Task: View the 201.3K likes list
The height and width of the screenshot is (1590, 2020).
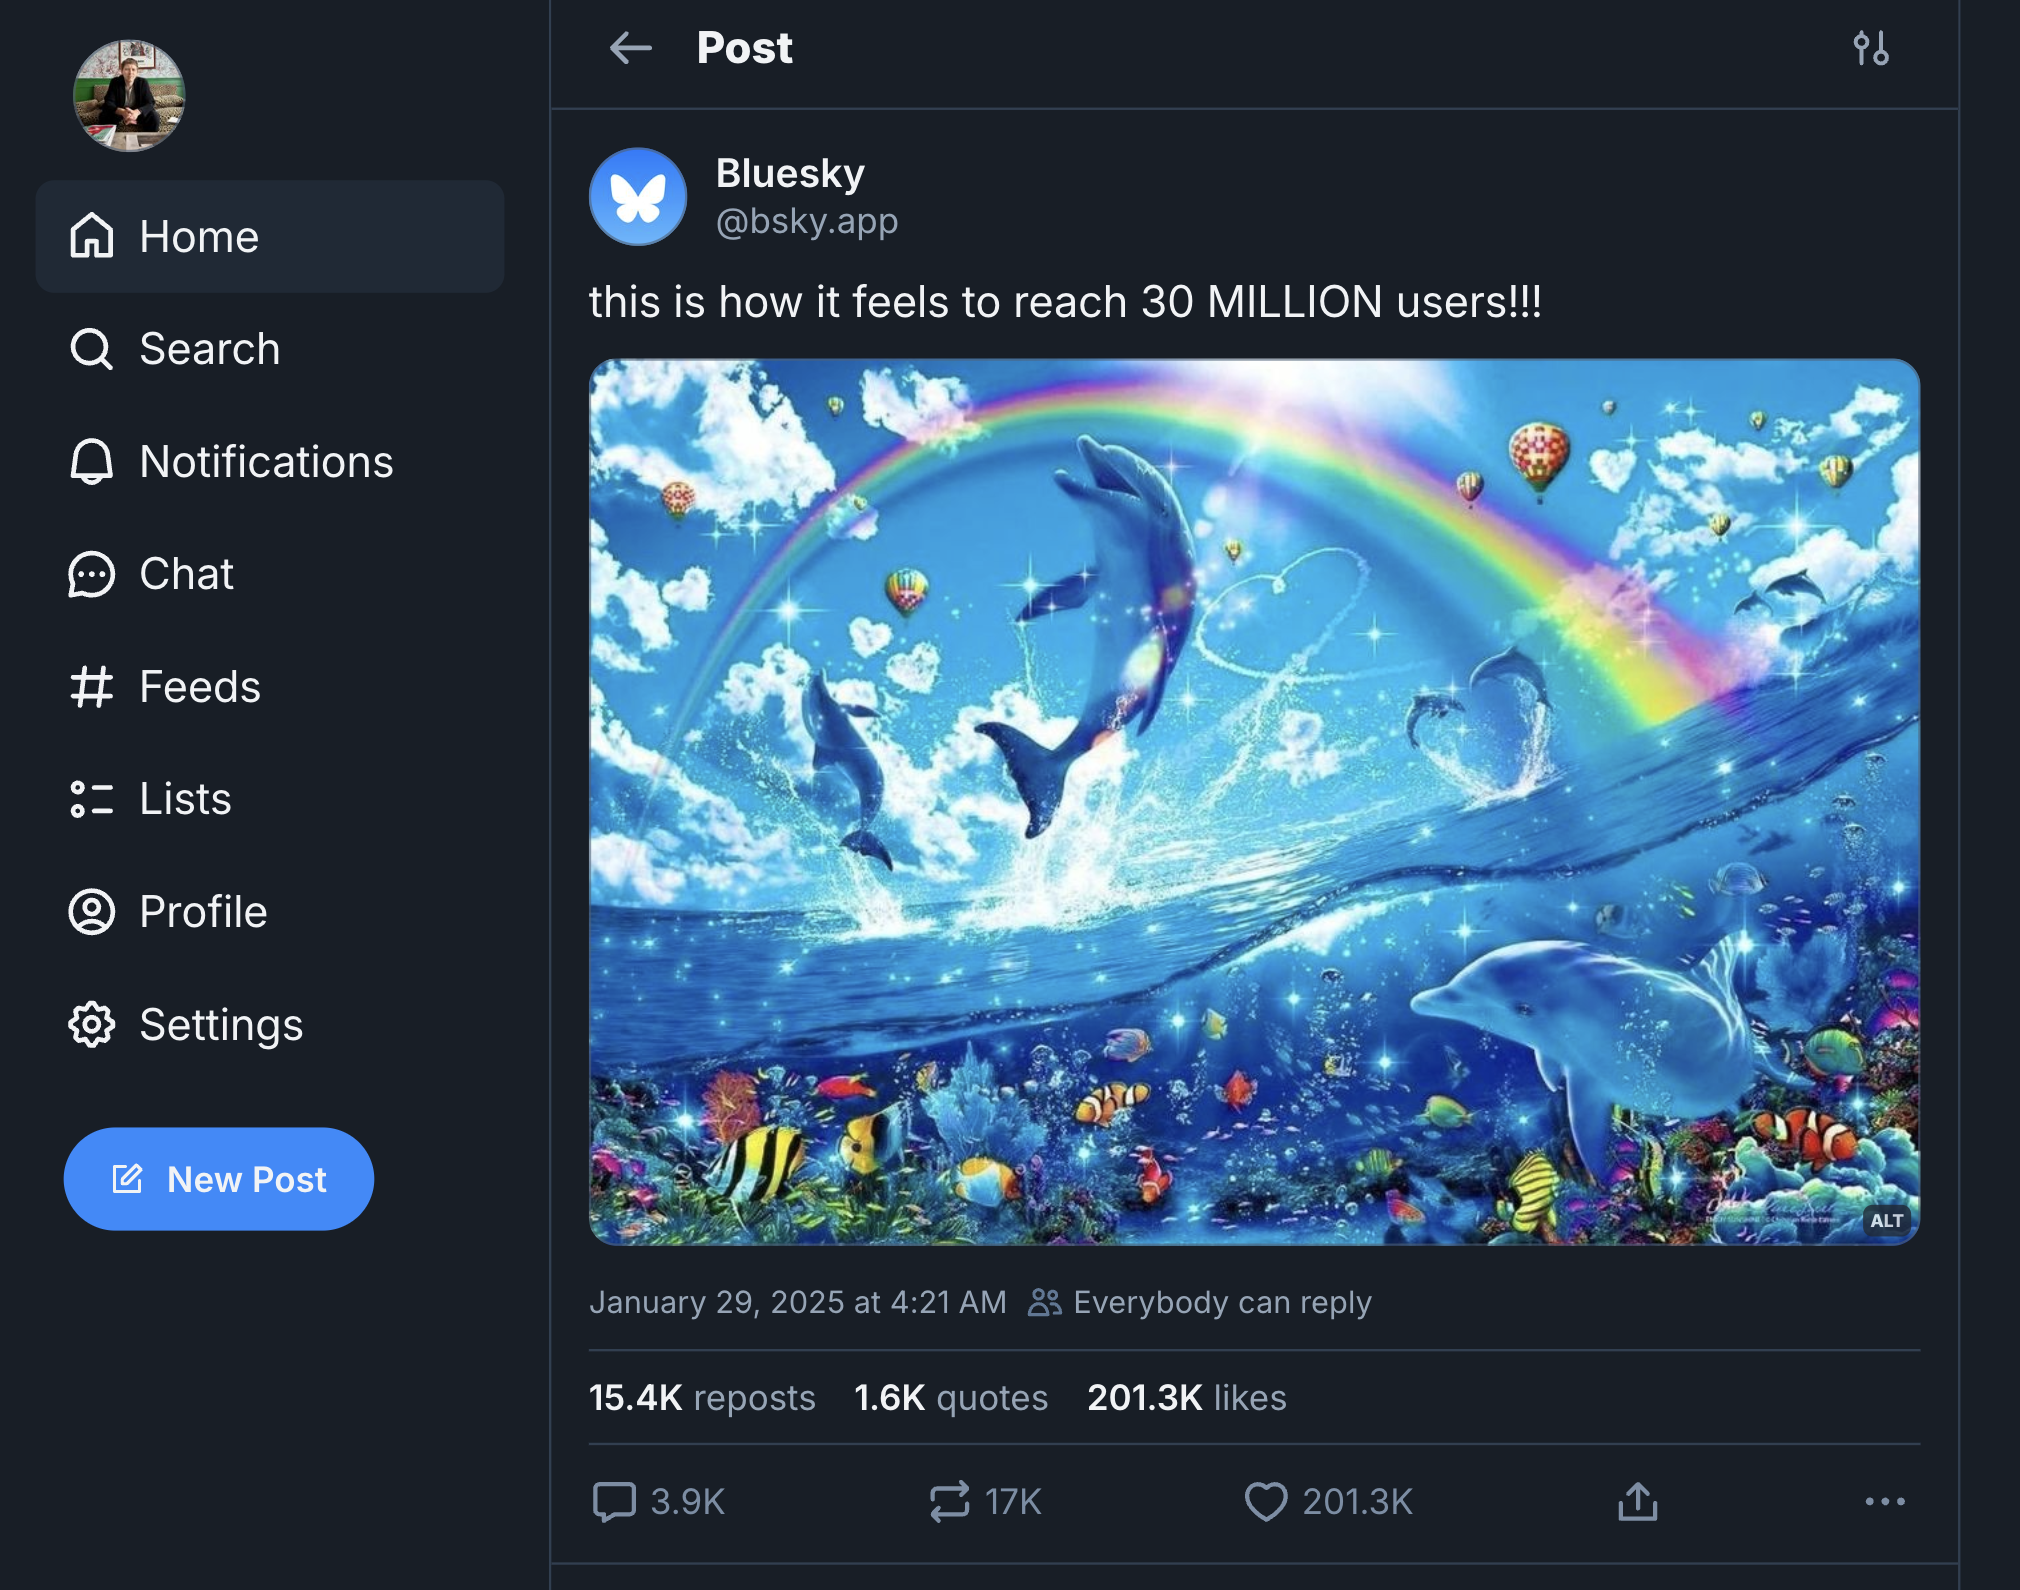Action: tap(1187, 1397)
